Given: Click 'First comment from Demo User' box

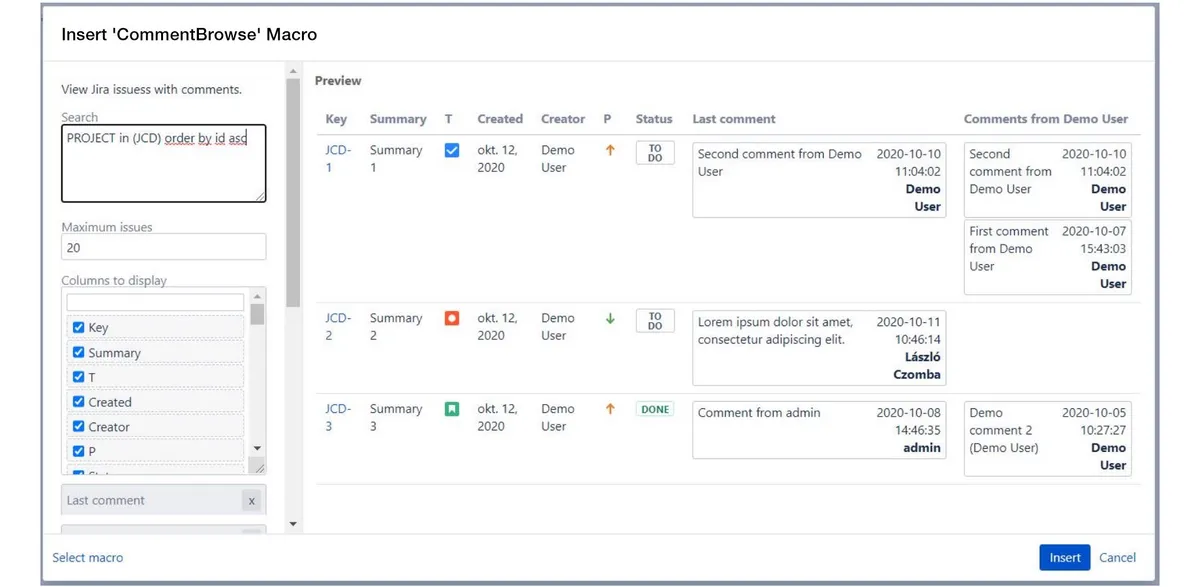Looking at the screenshot, I should pos(1047,257).
